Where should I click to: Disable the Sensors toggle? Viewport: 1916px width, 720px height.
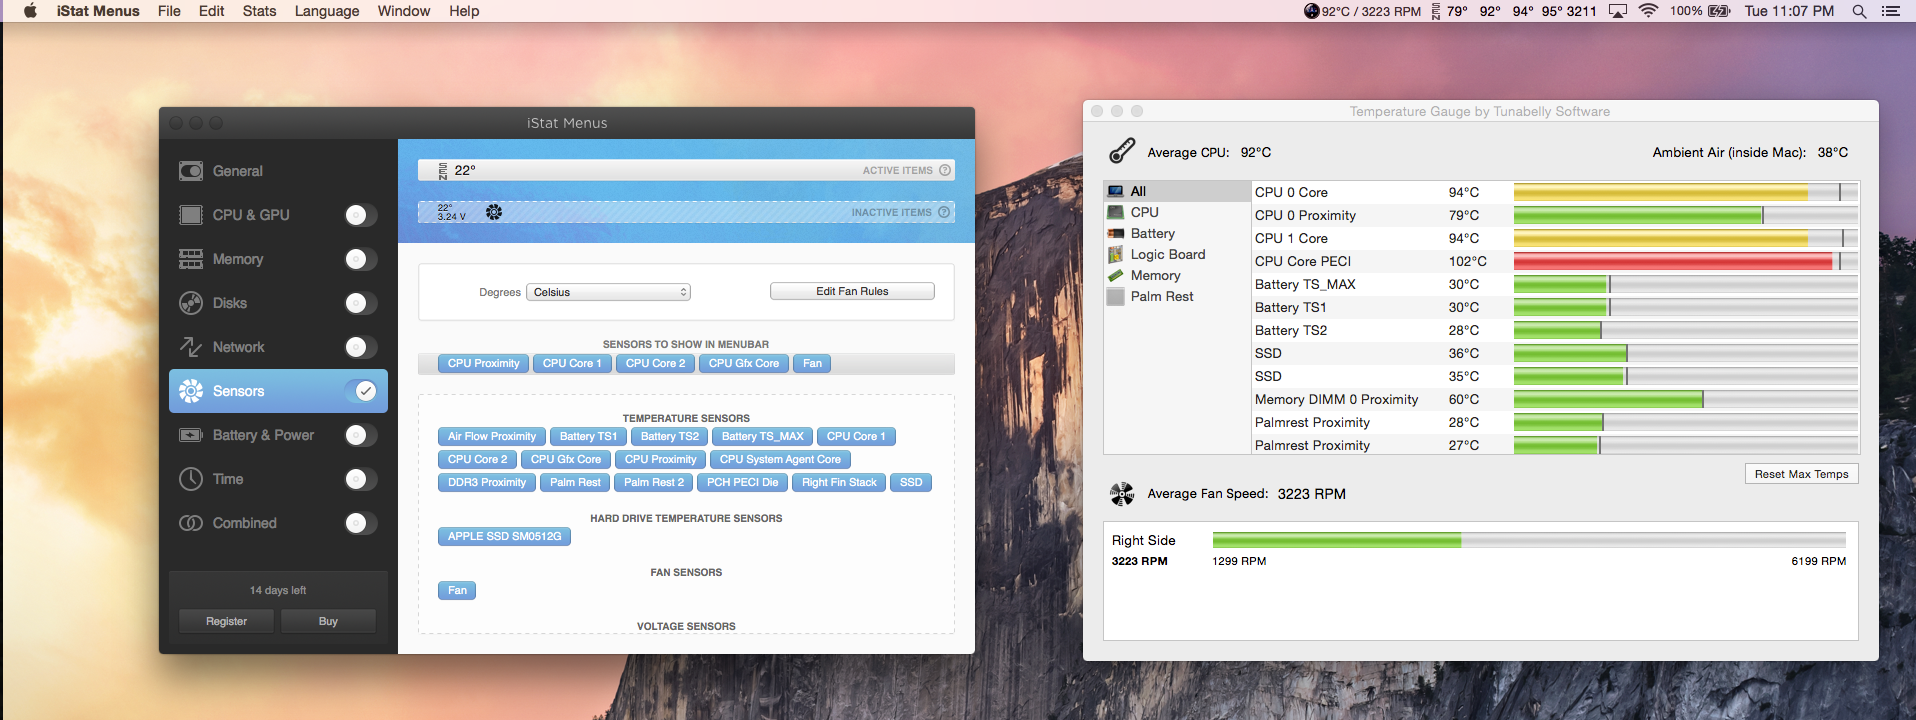click(360, 391)
